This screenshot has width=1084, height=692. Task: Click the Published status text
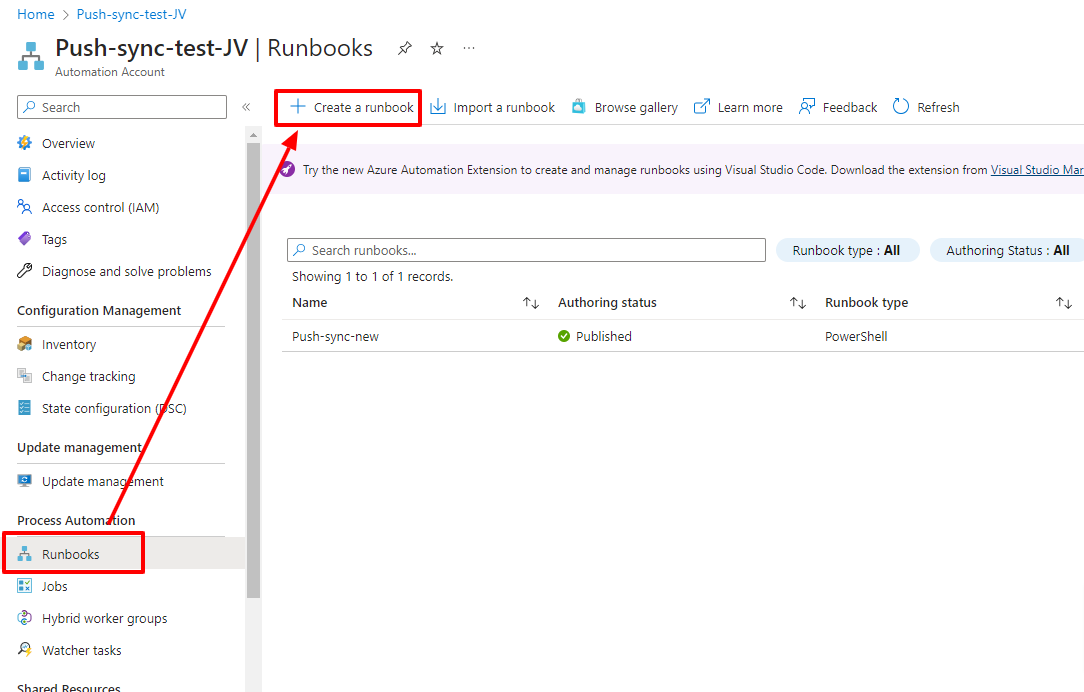point(604,337)
